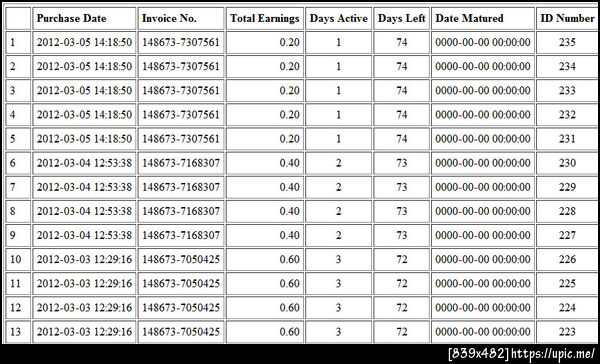Pick ID Number cell "231"
This screenshot has width=600, height=364.
pos(568,139)
